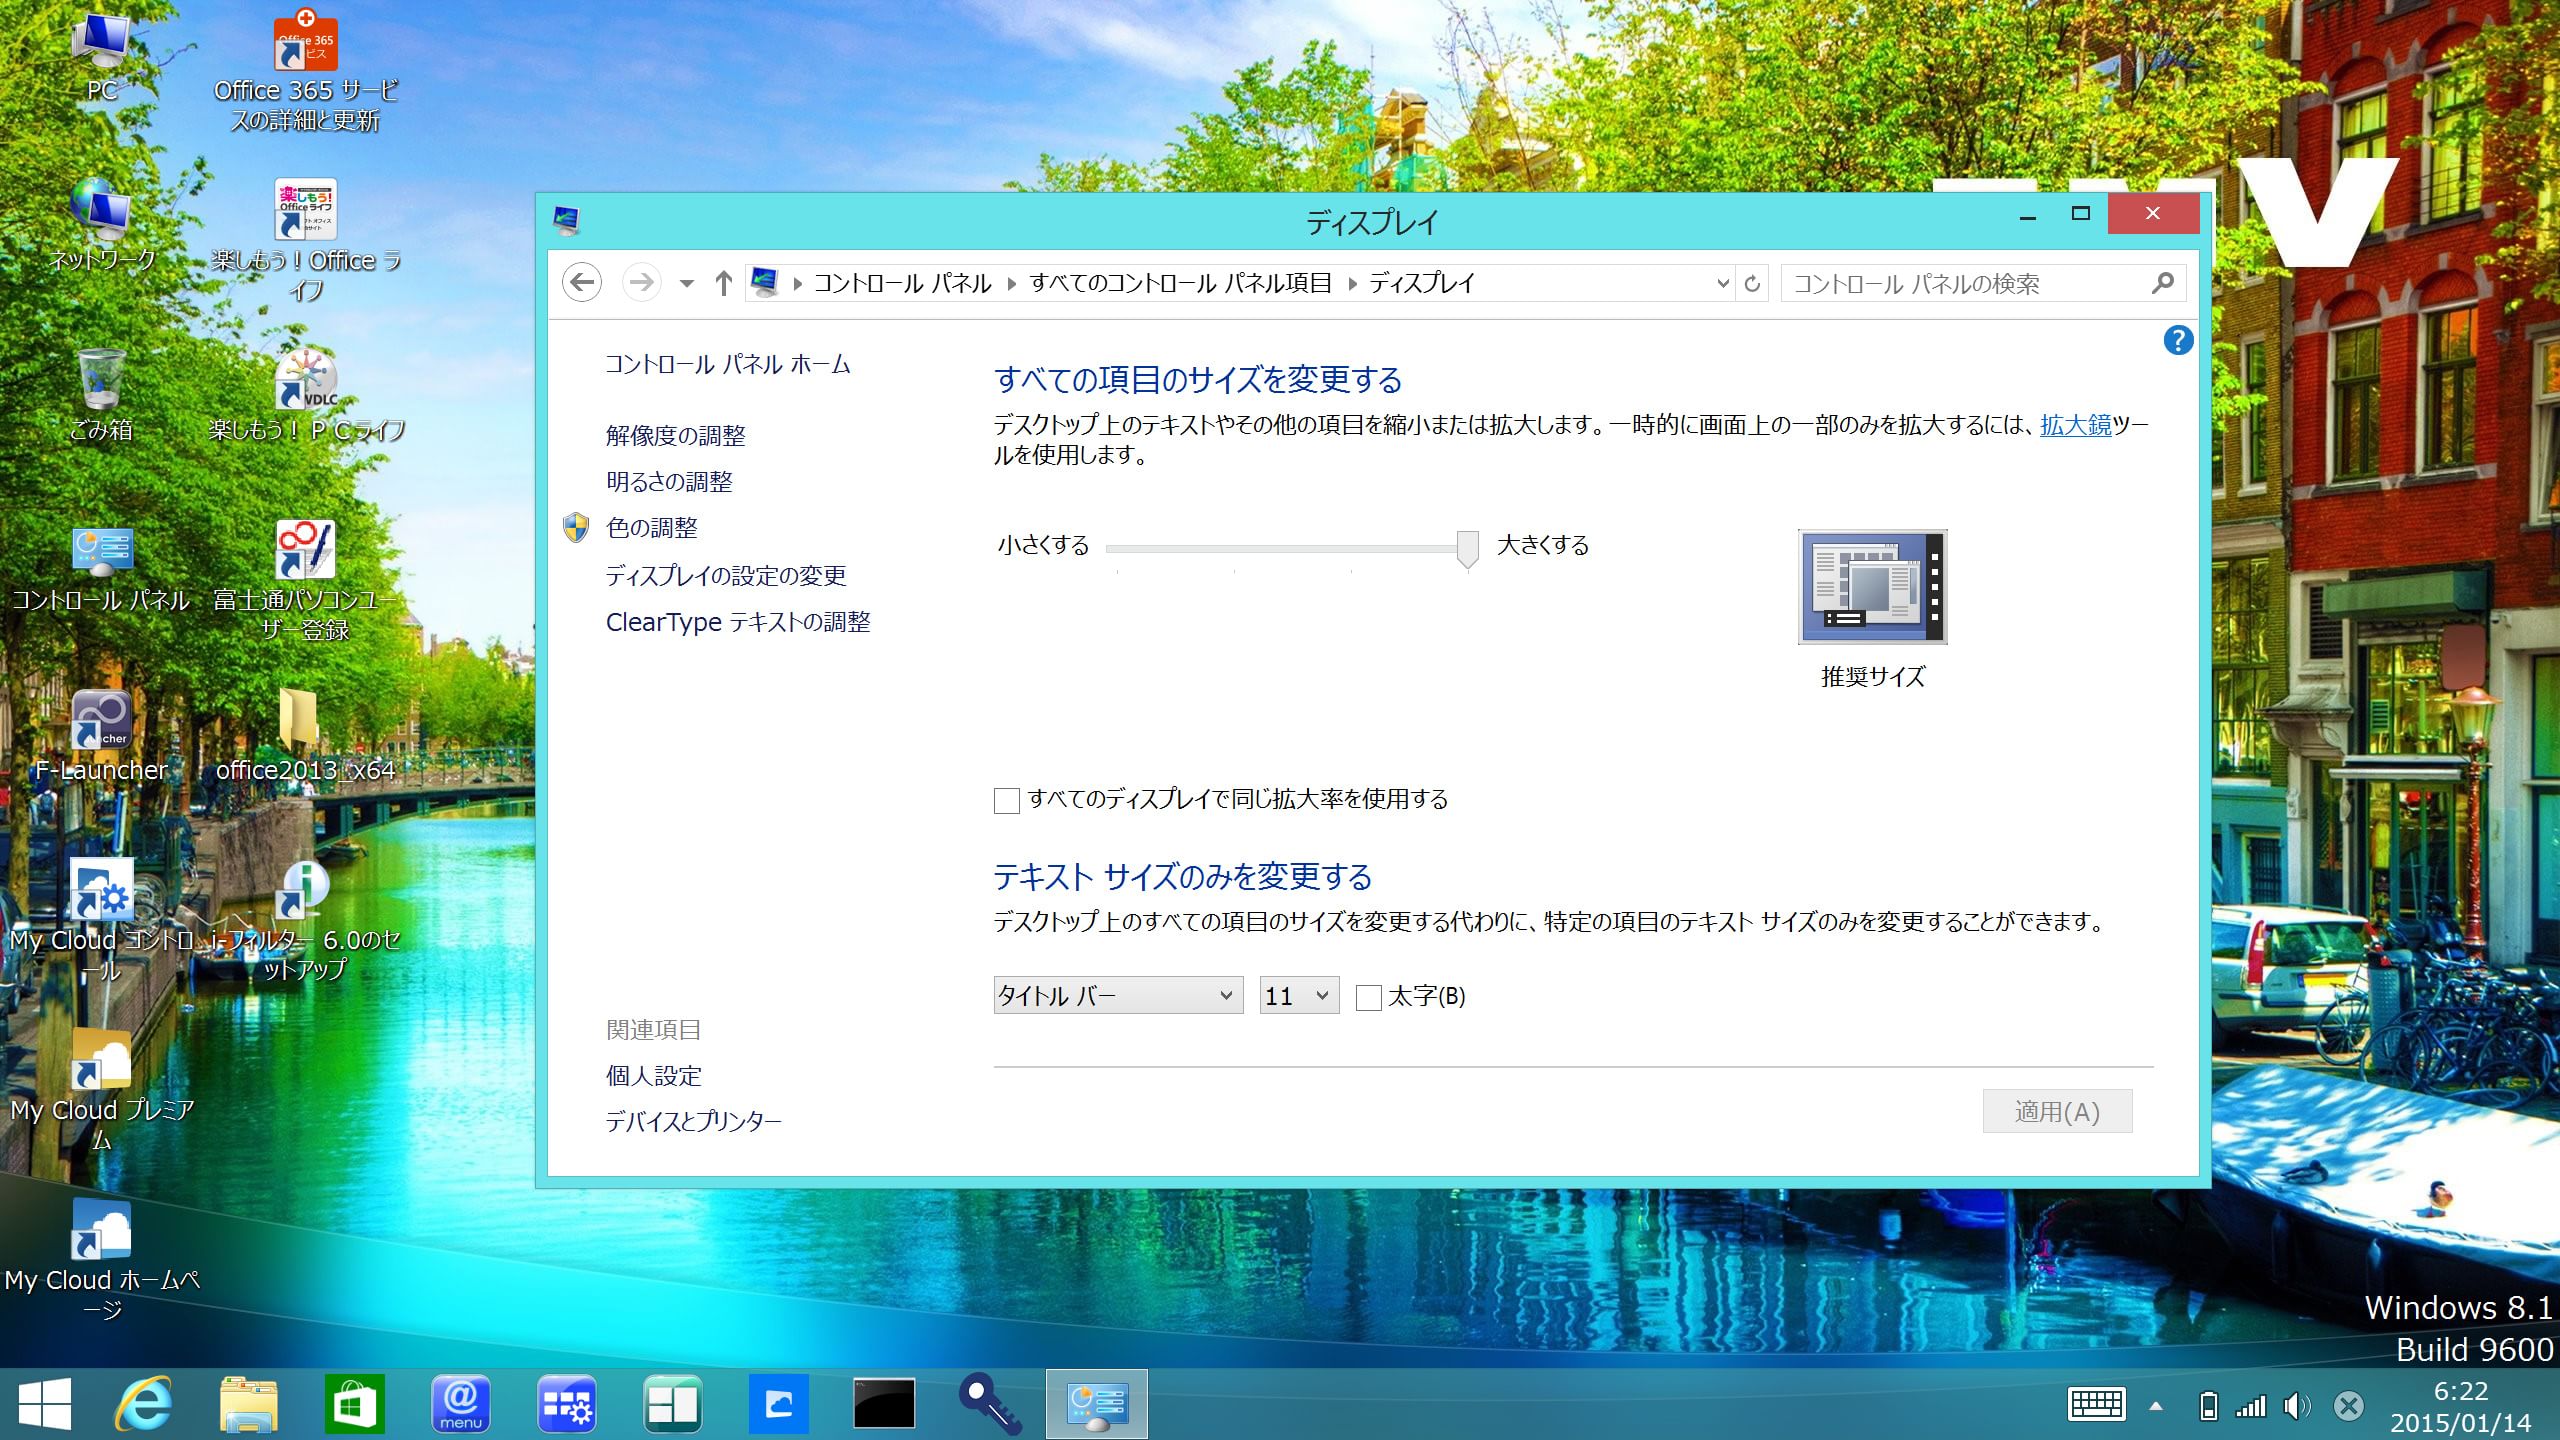Click the Up-level arrow in address bar
The width and height of the screenshot is (2560, 1440).
(x=723, y=283)
